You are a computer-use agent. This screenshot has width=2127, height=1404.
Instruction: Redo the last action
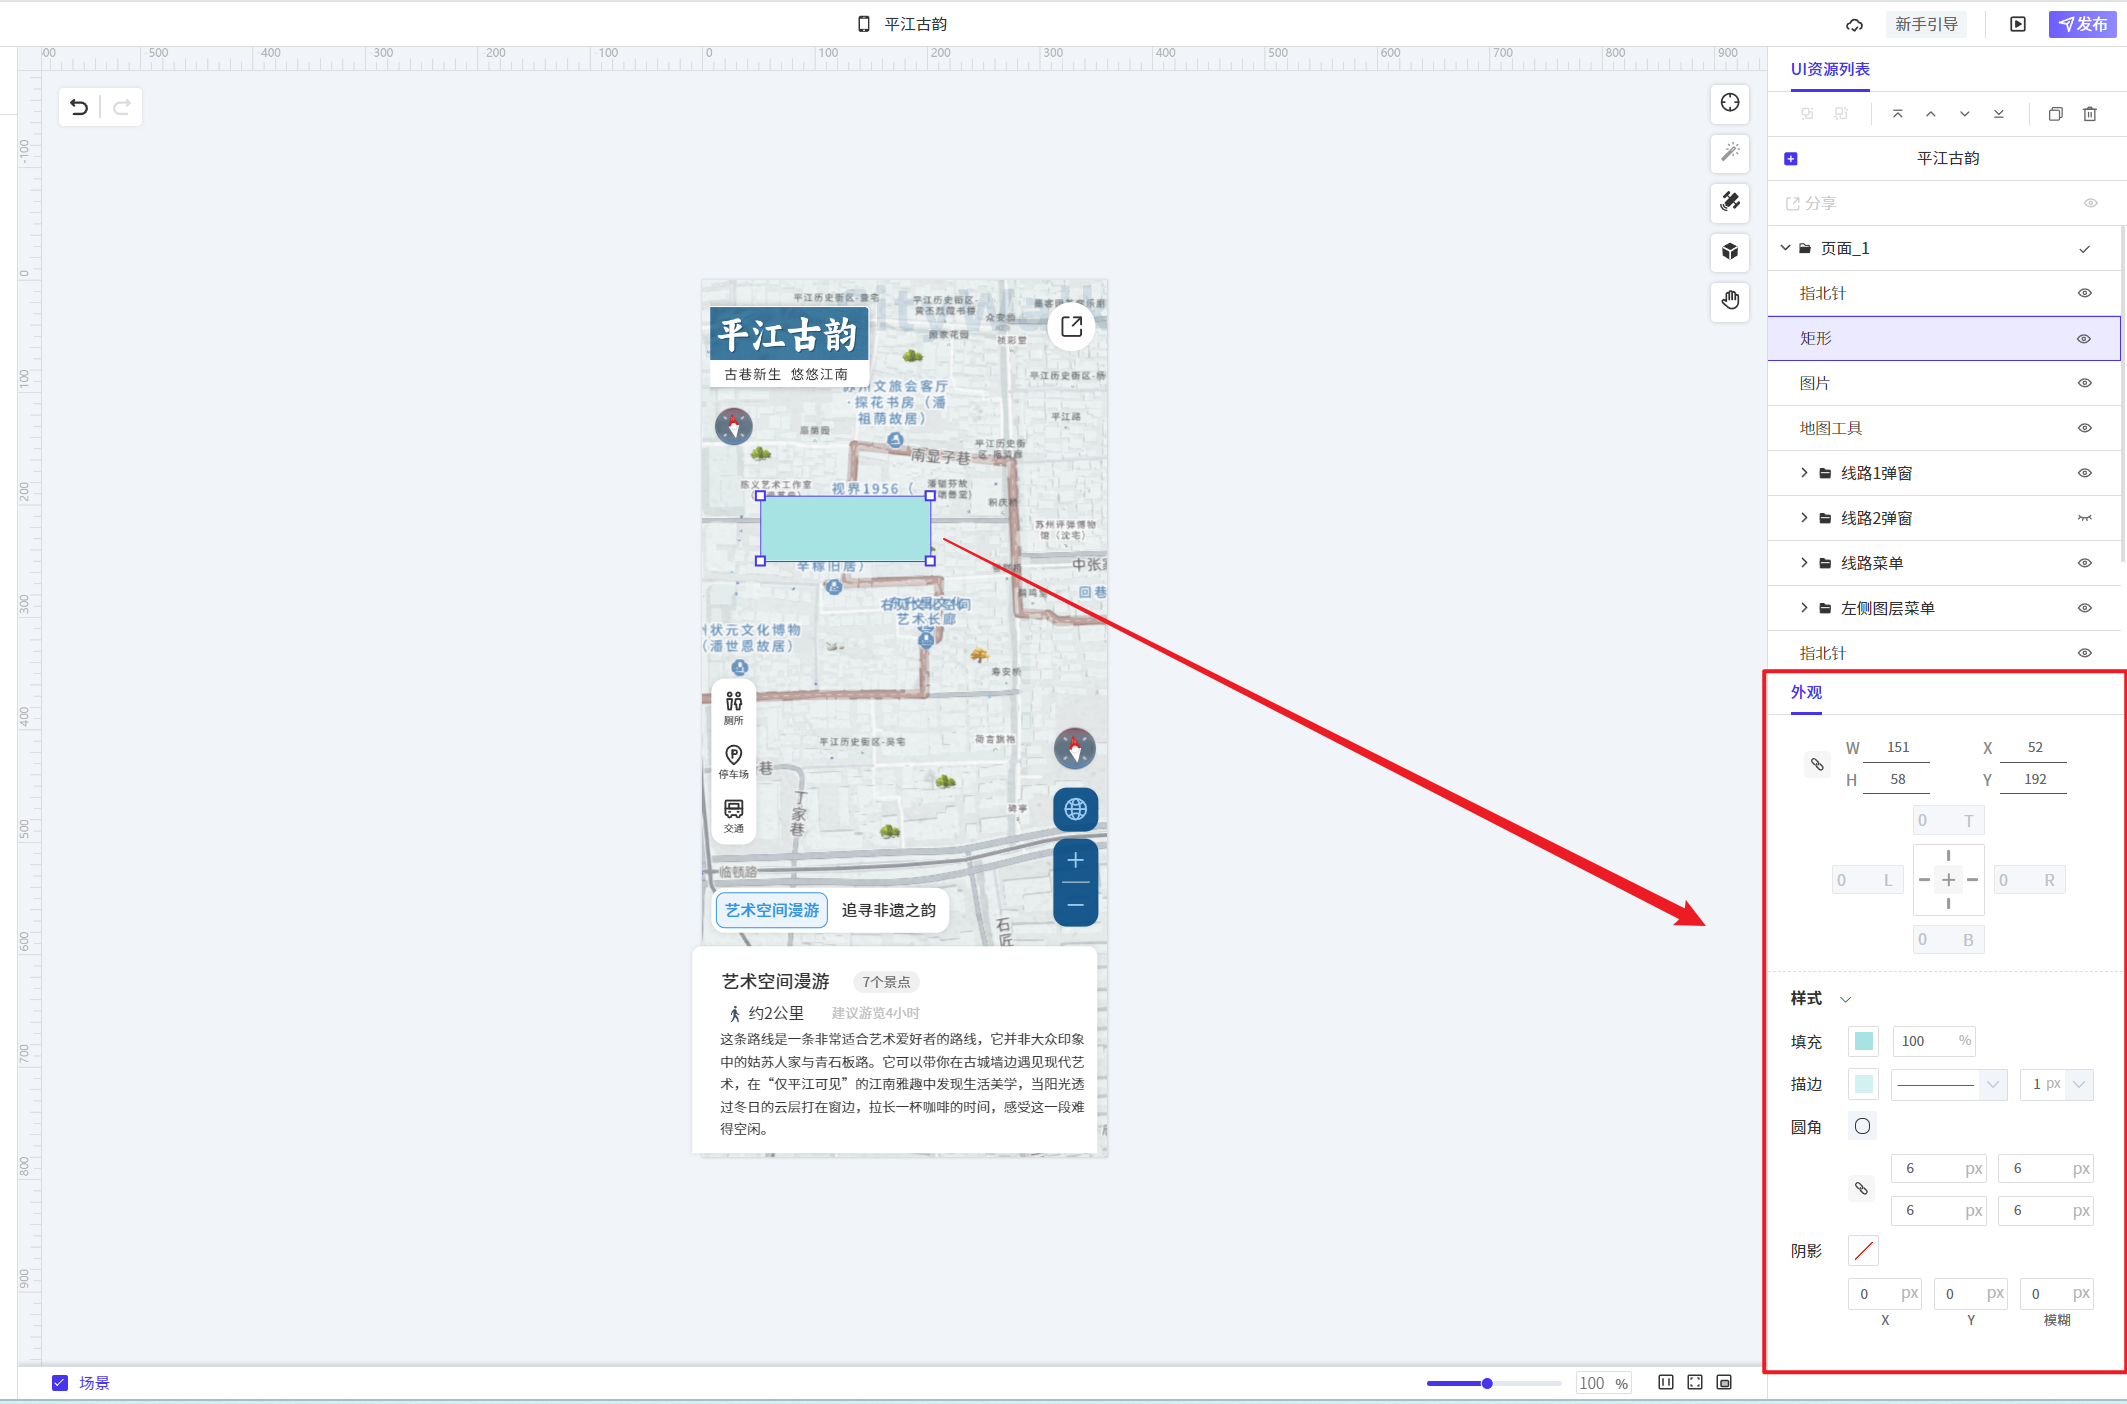(122, 107)
